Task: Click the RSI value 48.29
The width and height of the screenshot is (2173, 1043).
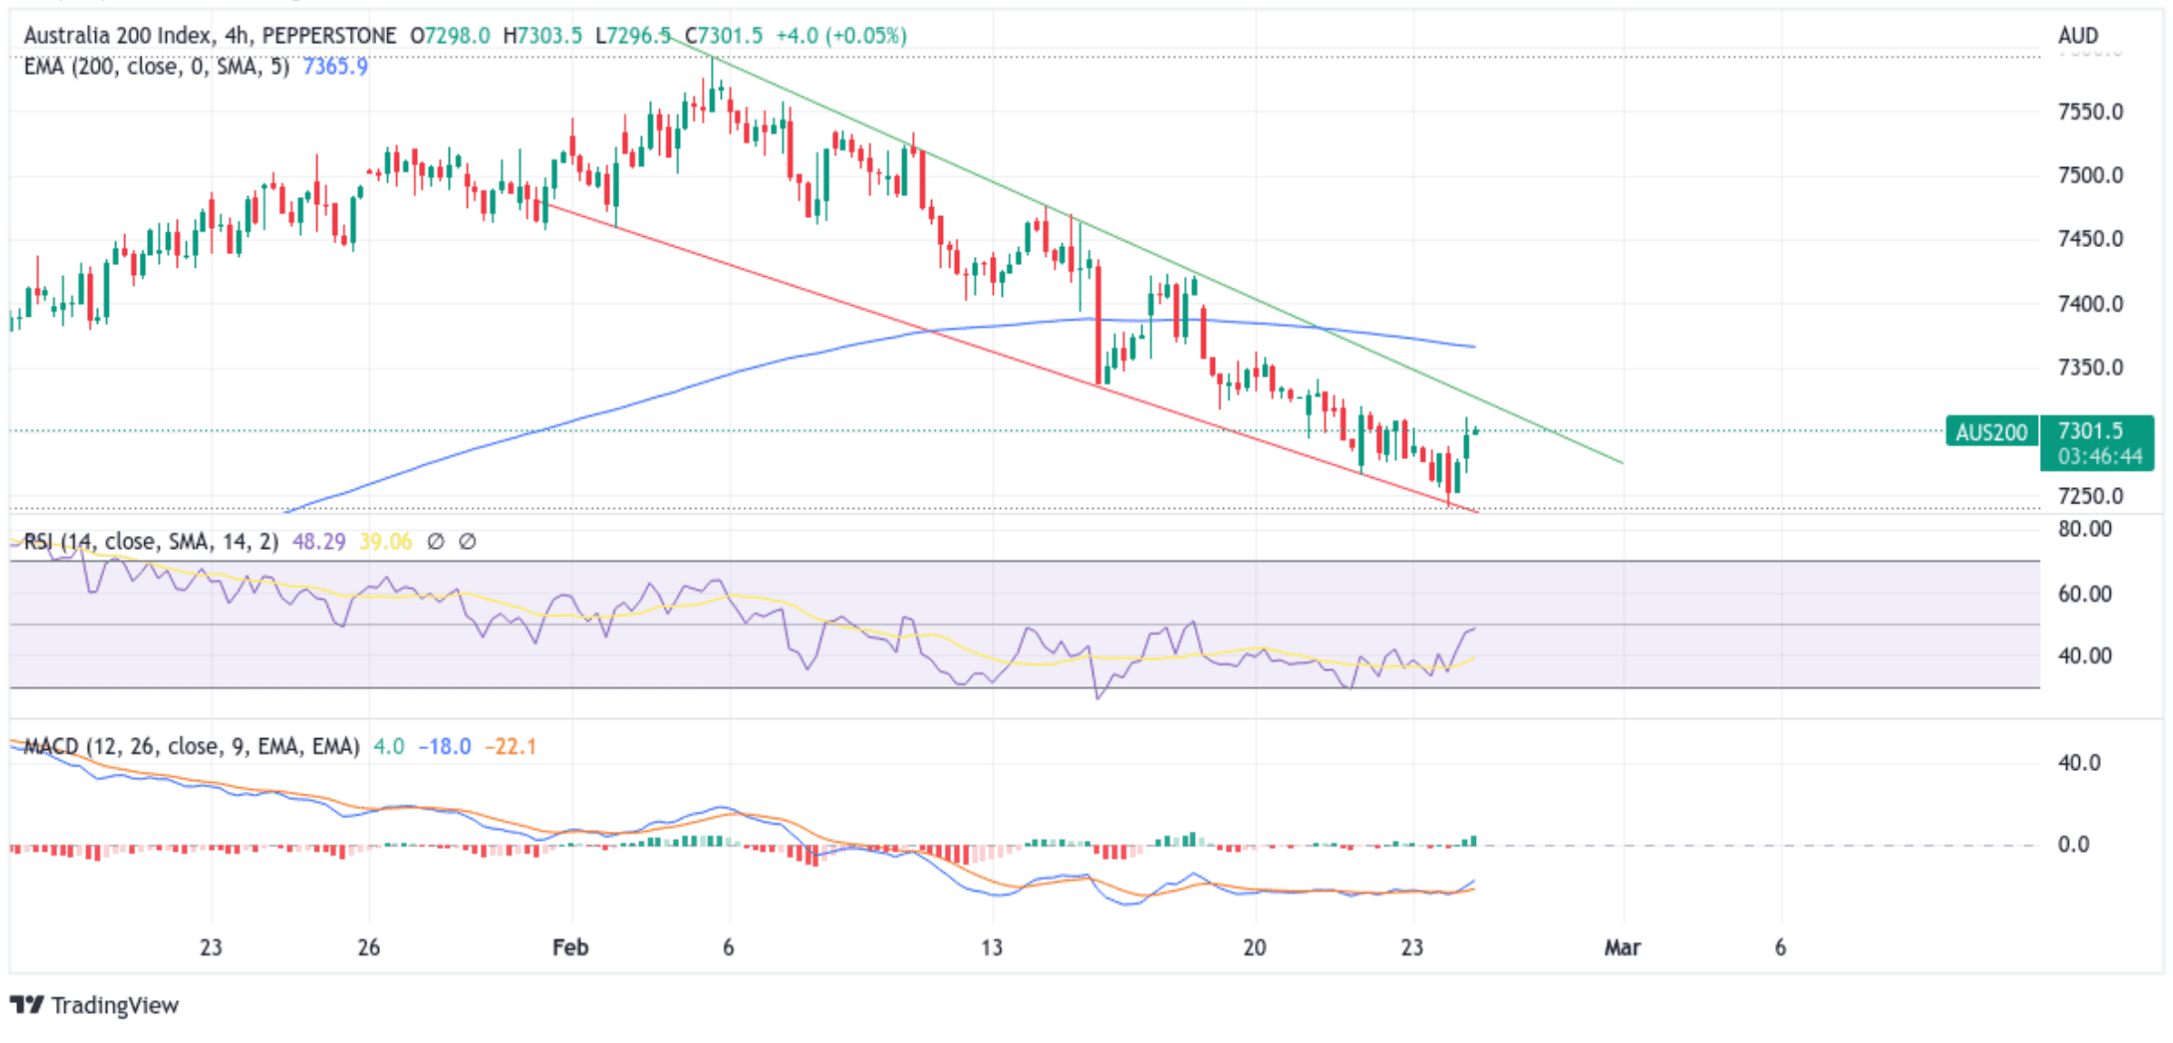Action: [x=318, y=542]
